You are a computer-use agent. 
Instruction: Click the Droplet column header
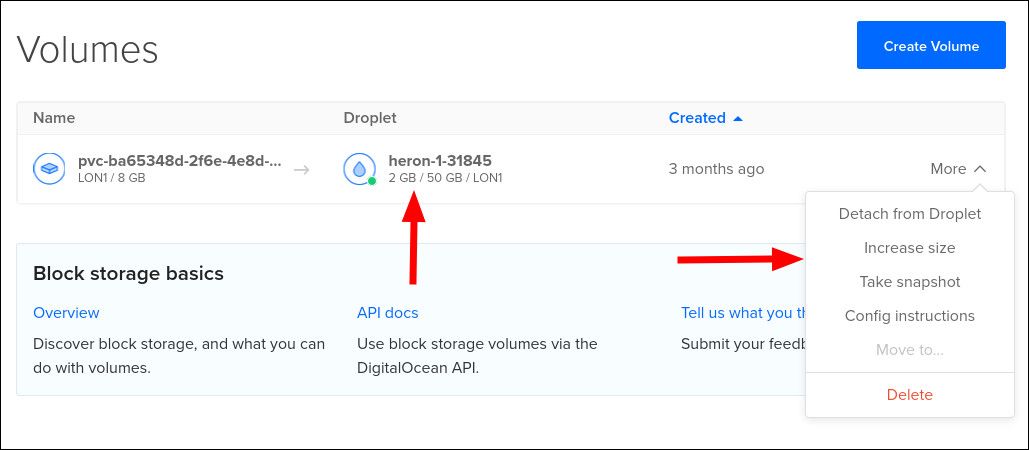coord(370,118)
